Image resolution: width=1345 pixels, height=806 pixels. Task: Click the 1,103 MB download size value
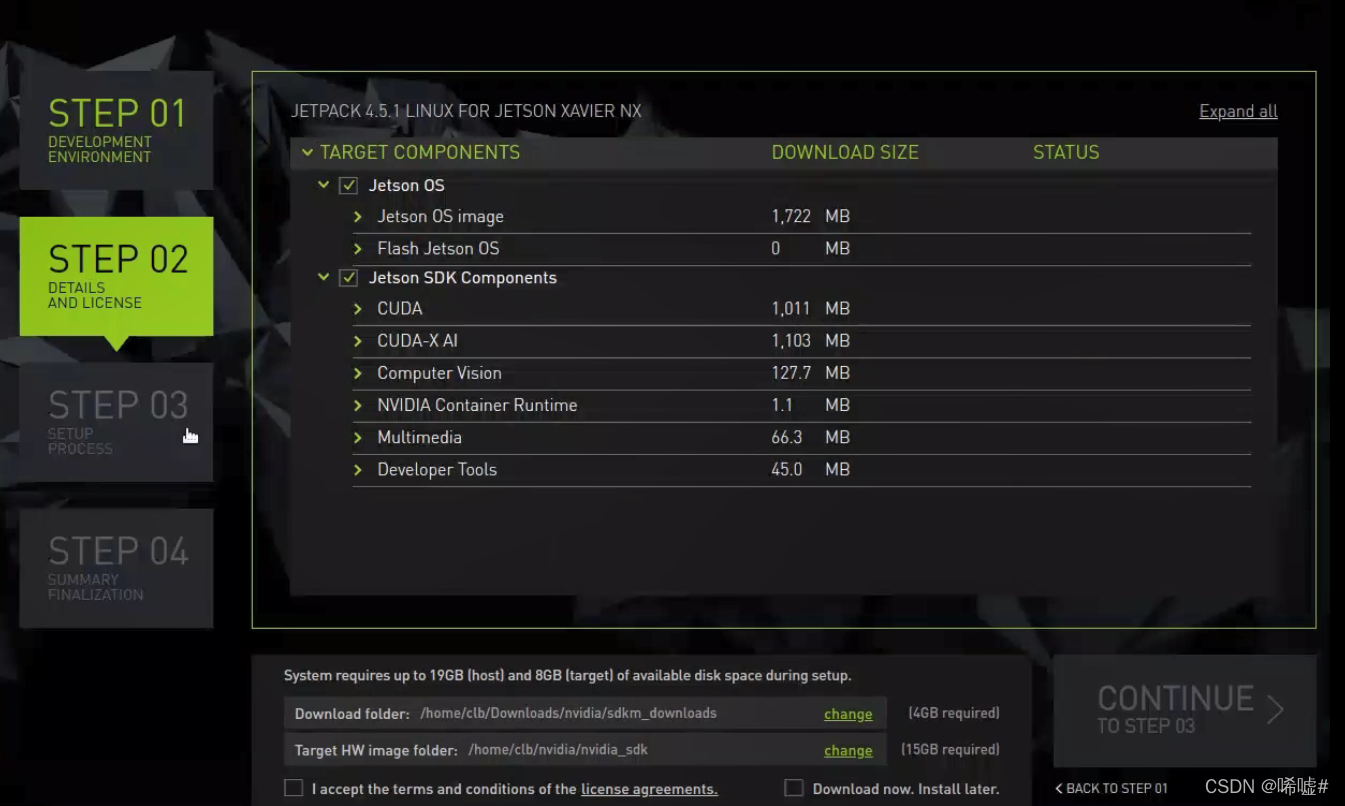point(811,341)
